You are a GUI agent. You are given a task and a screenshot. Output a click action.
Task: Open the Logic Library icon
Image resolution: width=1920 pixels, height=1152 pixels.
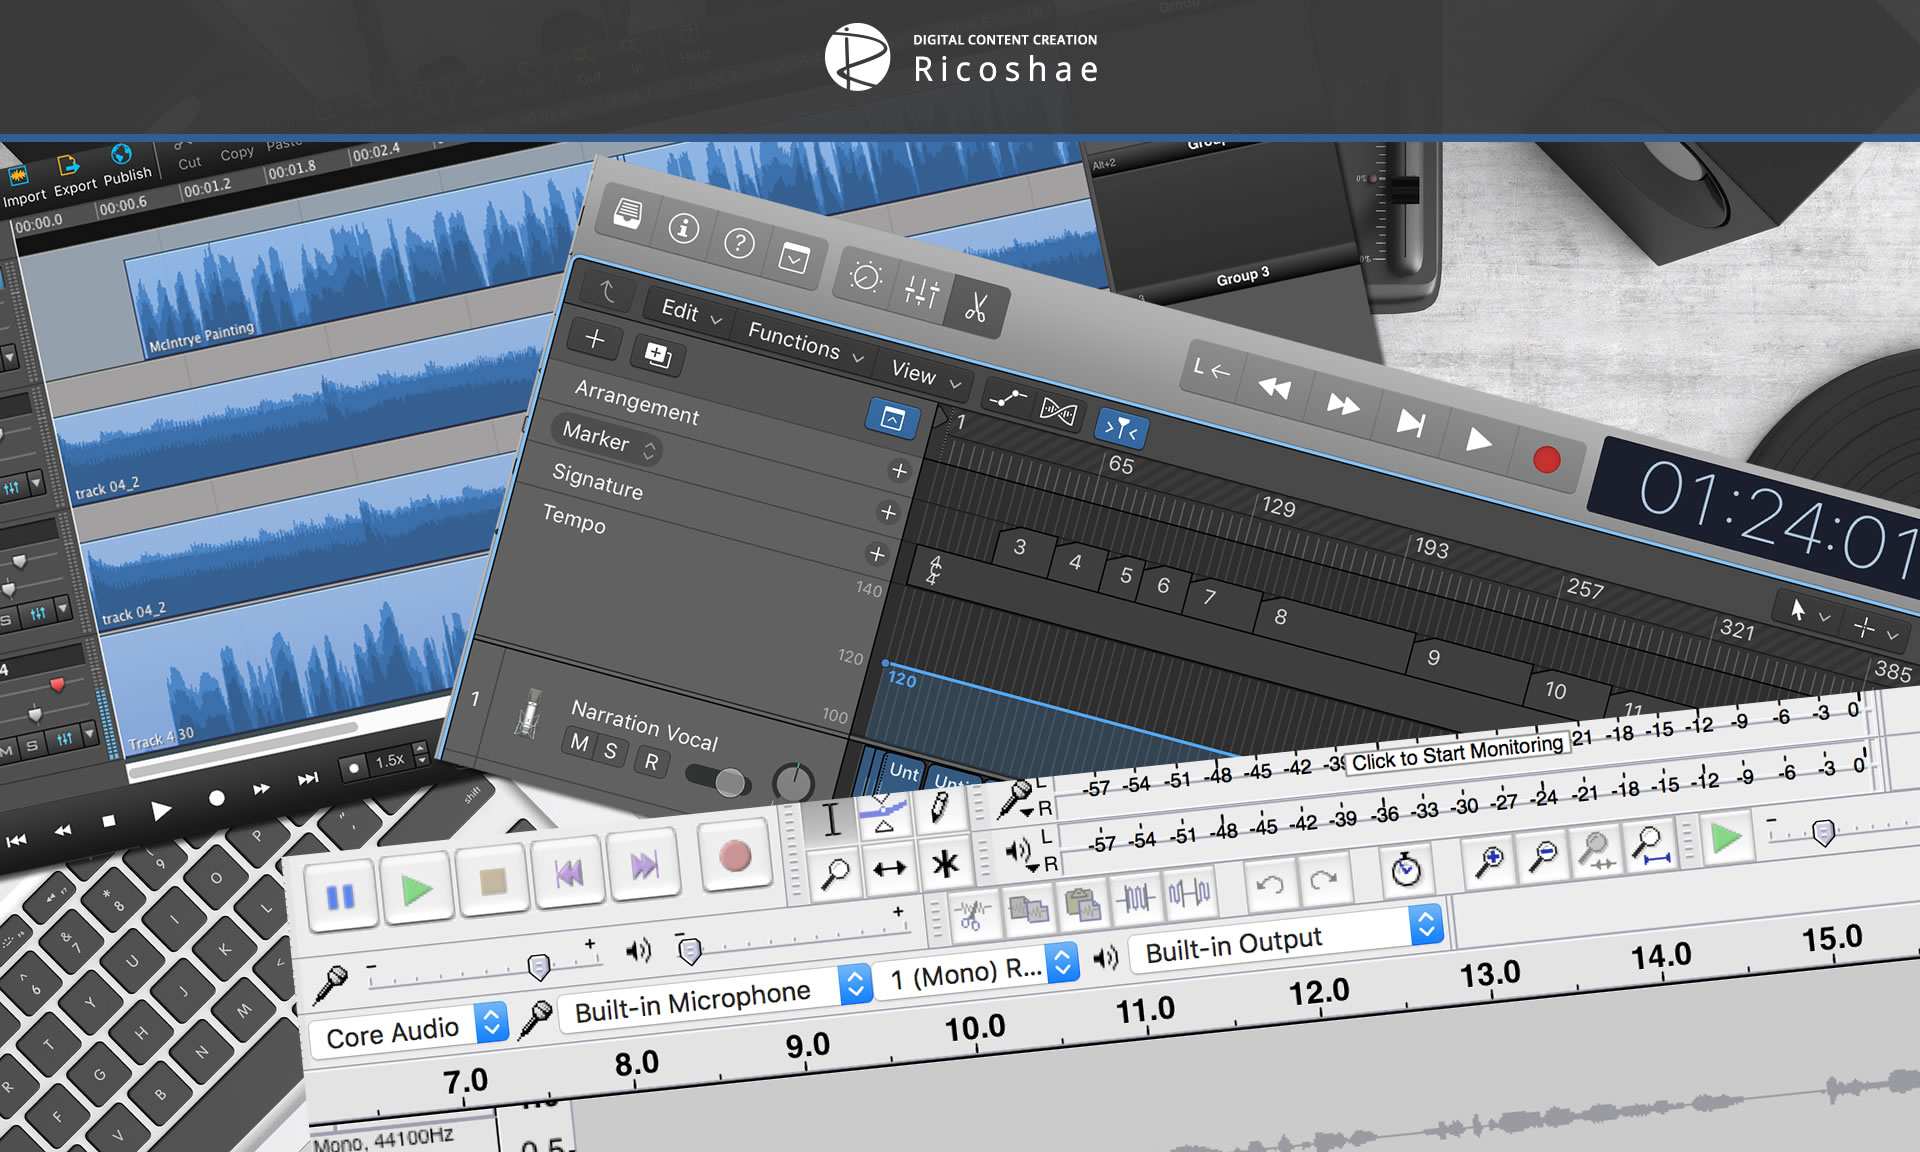point(627,213)
